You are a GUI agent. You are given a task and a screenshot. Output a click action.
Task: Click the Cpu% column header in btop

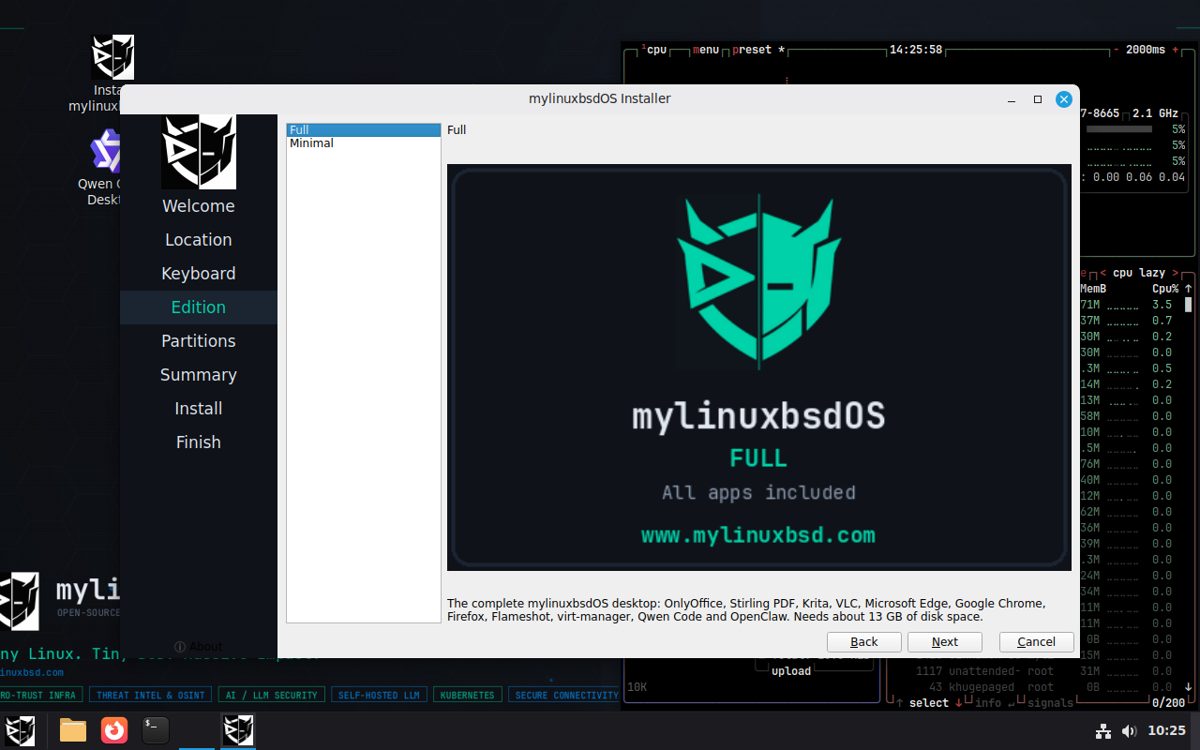[x=1165, y=288]
